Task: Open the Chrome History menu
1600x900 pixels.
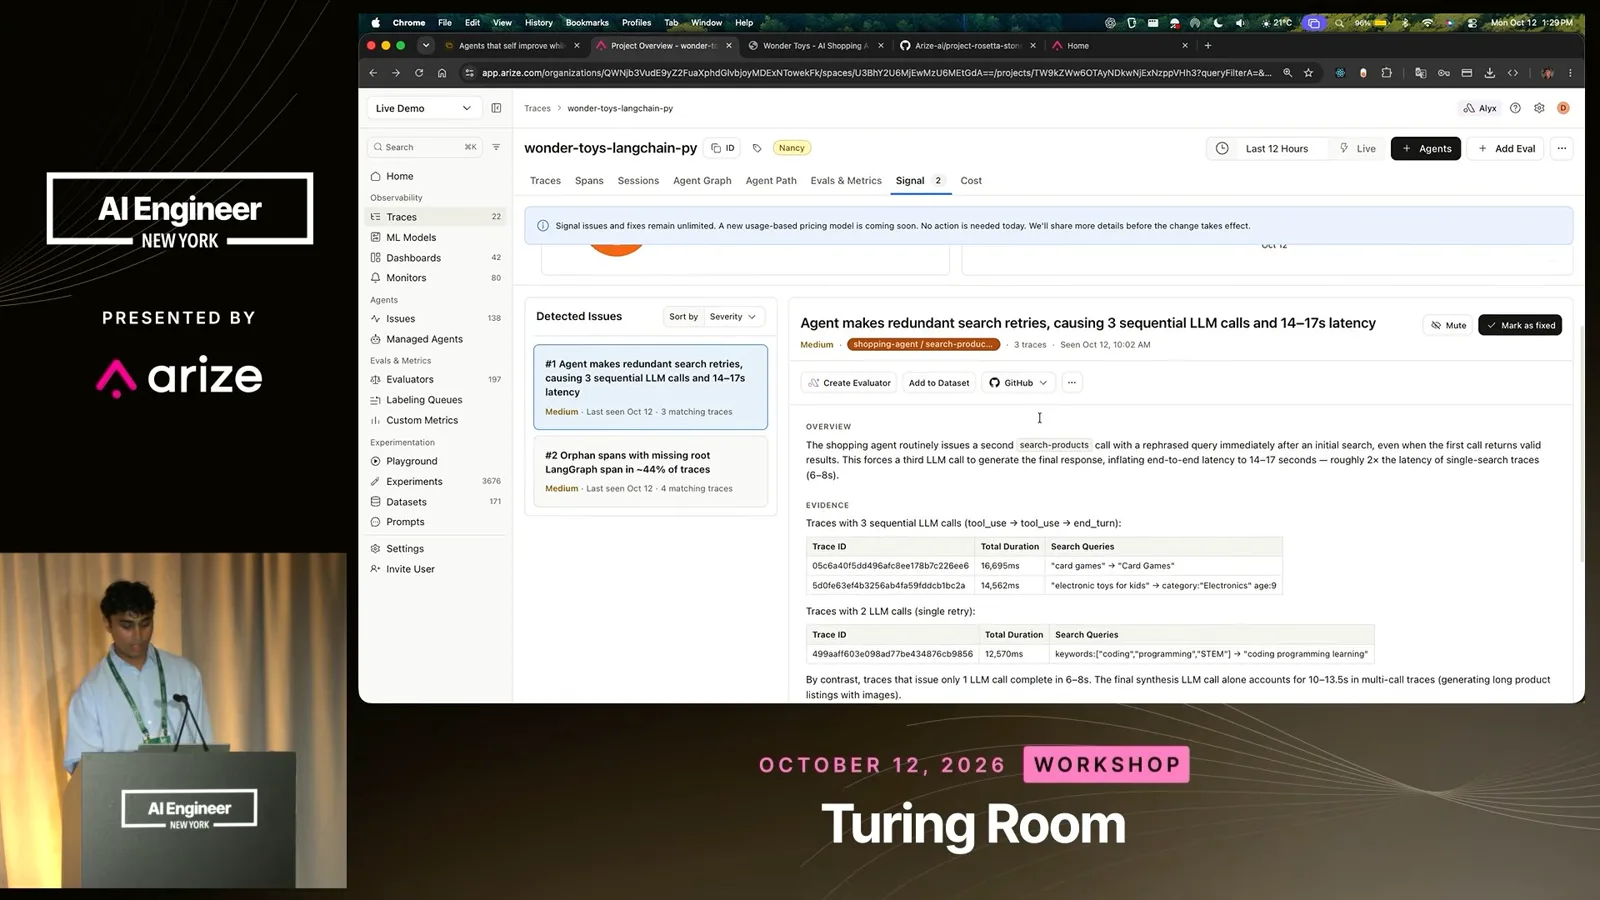Action: pos(538,22)
